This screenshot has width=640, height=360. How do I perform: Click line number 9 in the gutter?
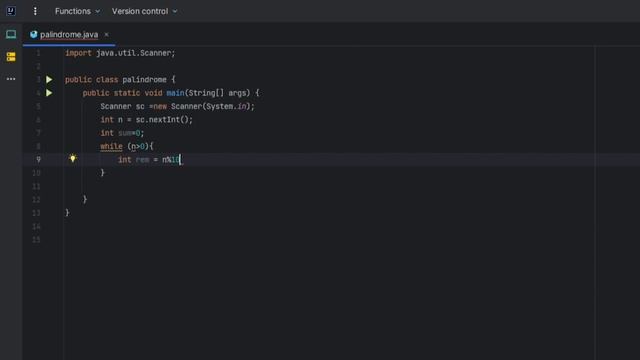tap(38, 159)
